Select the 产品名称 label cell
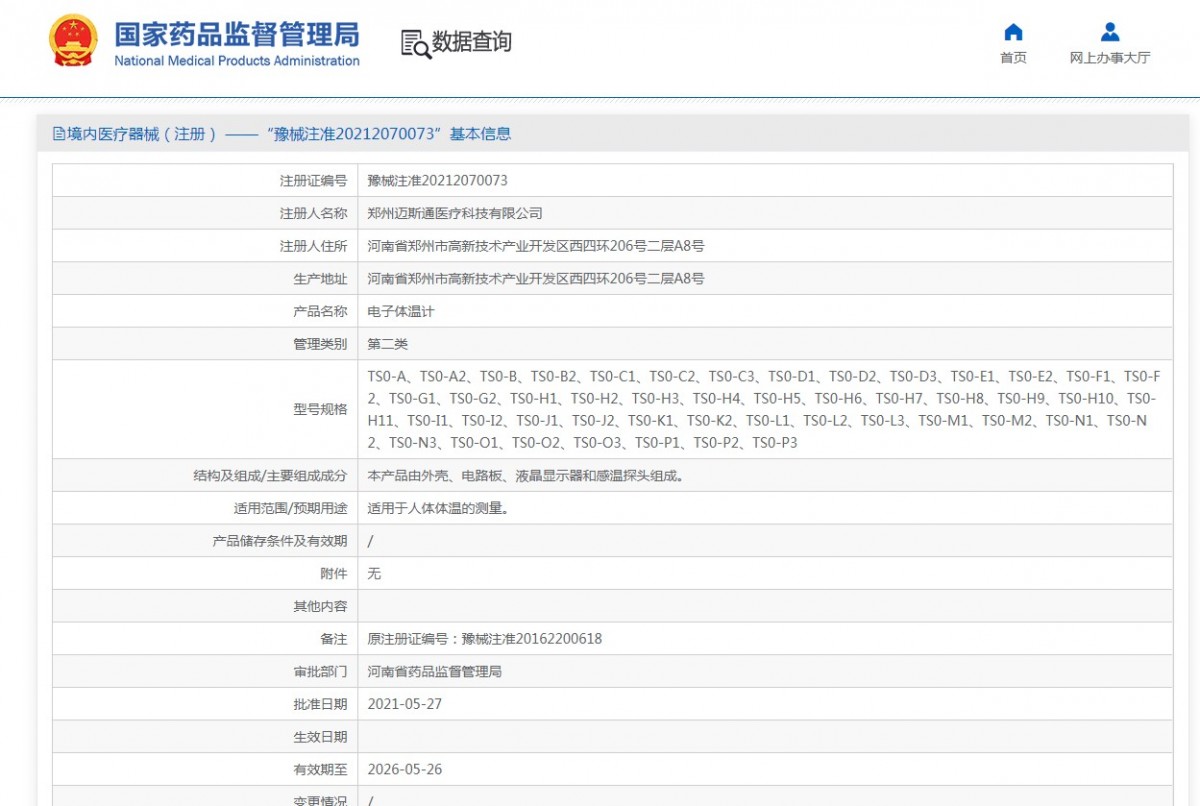Viewport: 1200px width, 806px height. coord(205,312)
